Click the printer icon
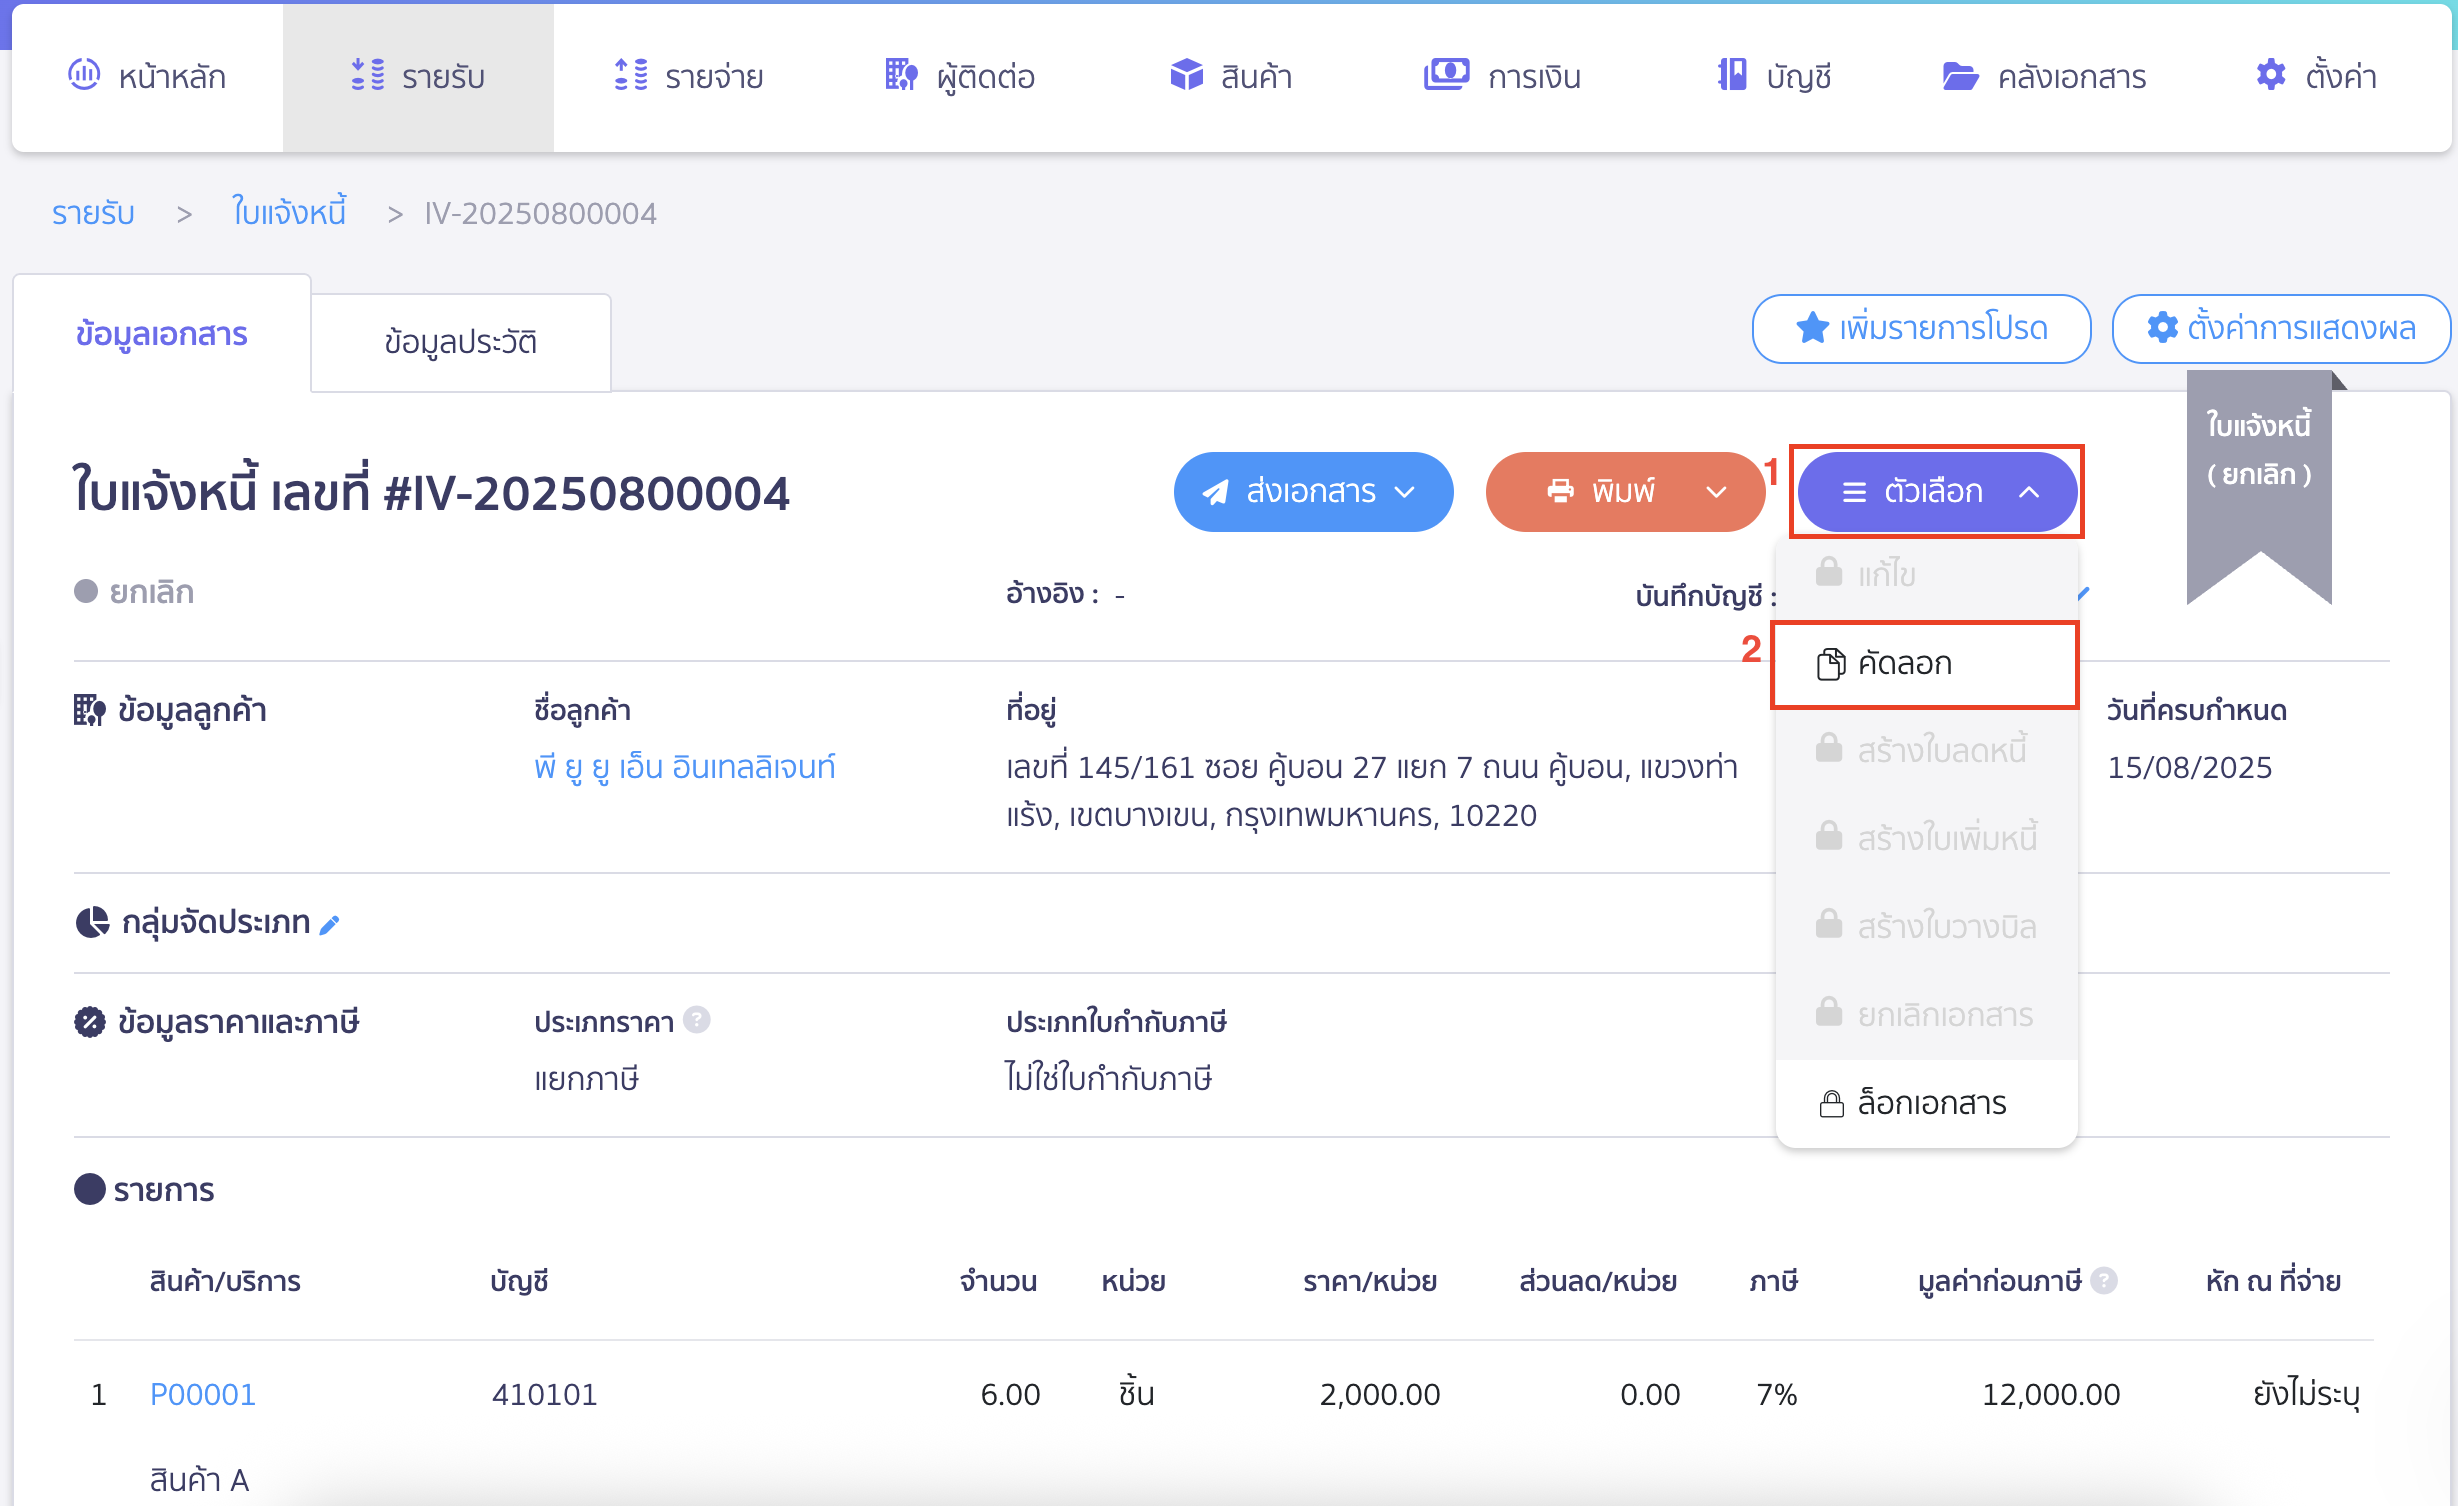Viewport: 2458px width, 1506px height. (1560, 491)
